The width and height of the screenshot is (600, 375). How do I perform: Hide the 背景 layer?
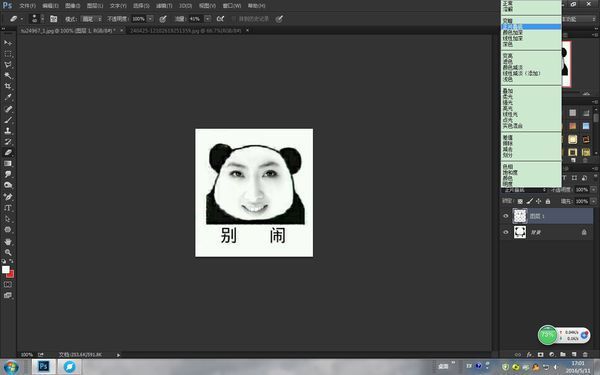pyautogui.click(x=505, y=232)
